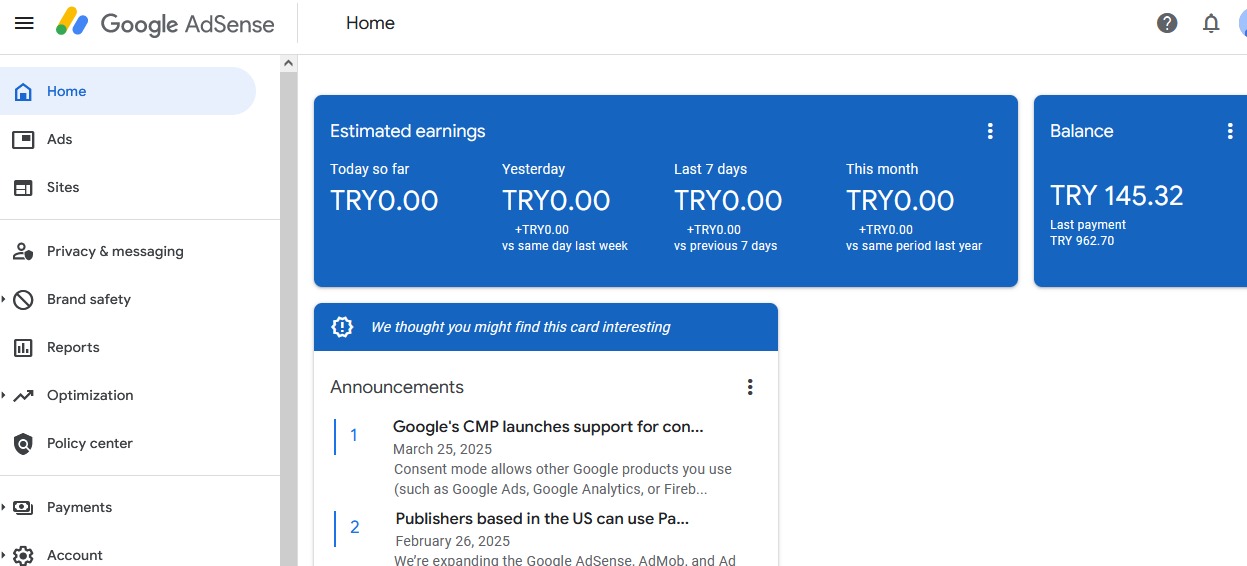Click the Policy center shield icon
1247x566 pixels.
pyautogui.click(x=23, y=443)
